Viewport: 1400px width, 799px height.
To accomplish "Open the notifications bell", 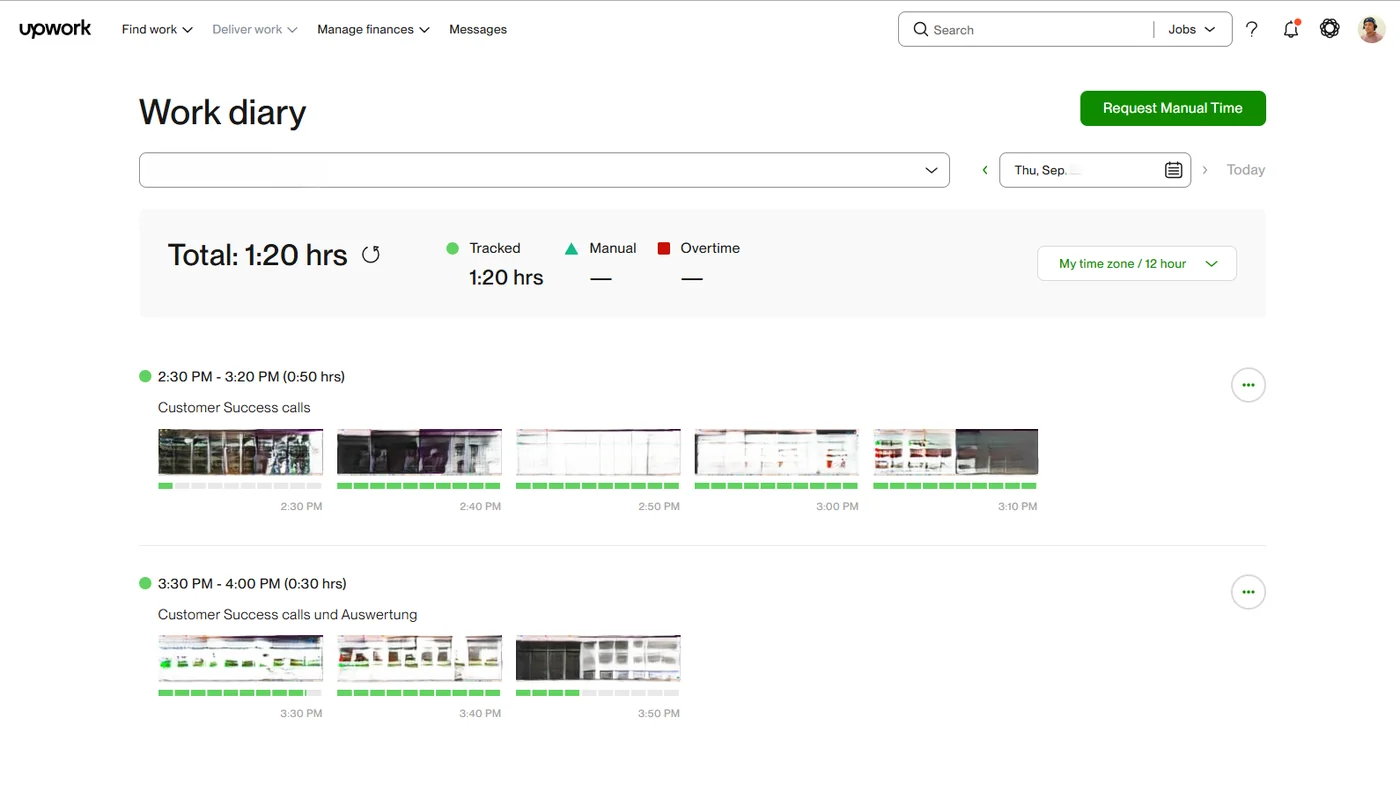I will pos(1291,29).
